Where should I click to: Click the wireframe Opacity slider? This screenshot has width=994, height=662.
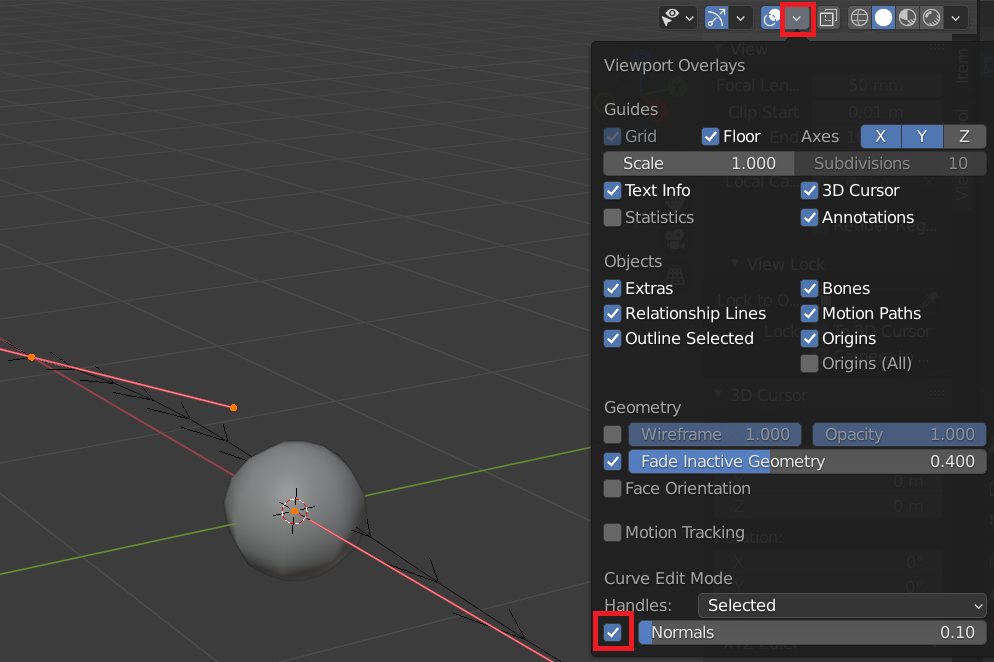[x=899, y=434]
